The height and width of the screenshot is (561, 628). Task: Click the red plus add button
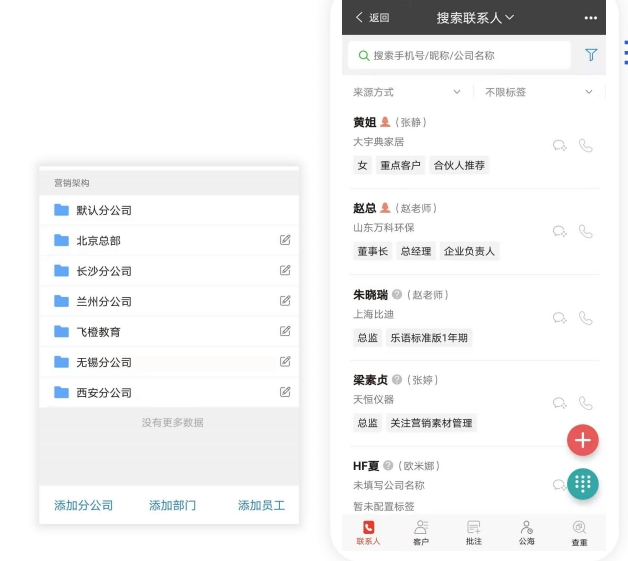pos(582,440)
